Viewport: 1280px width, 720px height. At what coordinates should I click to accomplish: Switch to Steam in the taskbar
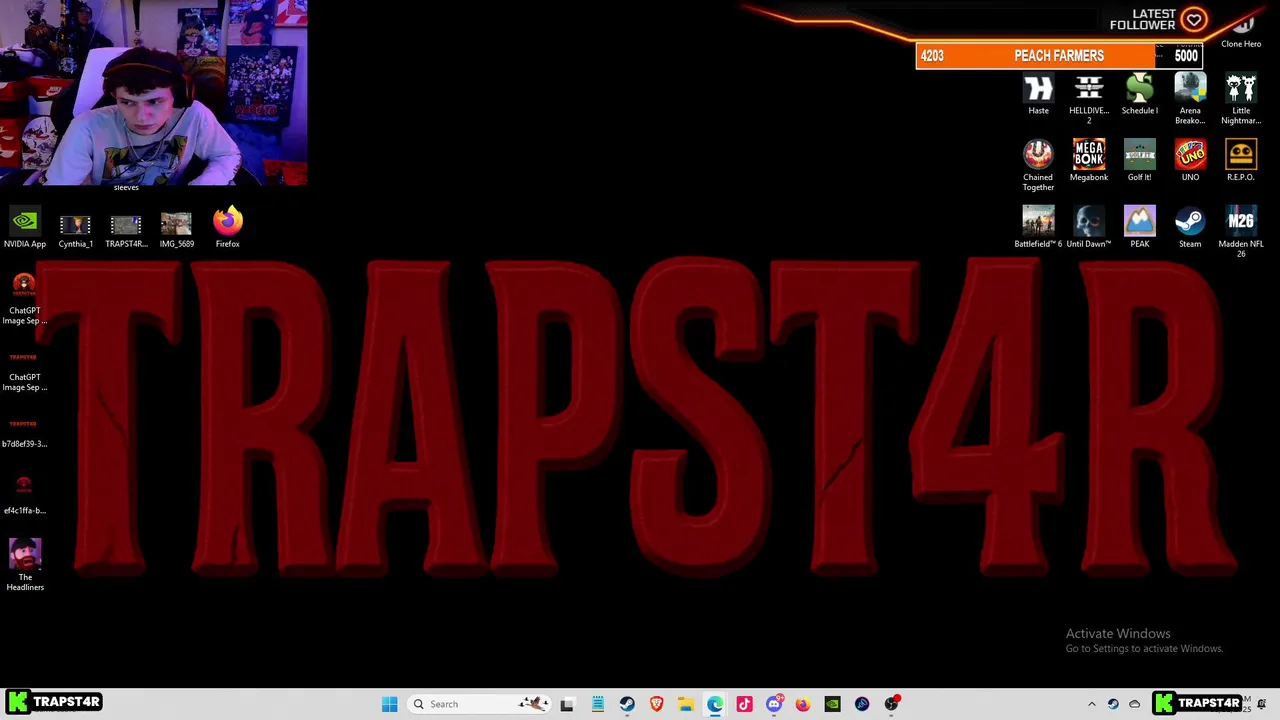click(x=627, y=704)
